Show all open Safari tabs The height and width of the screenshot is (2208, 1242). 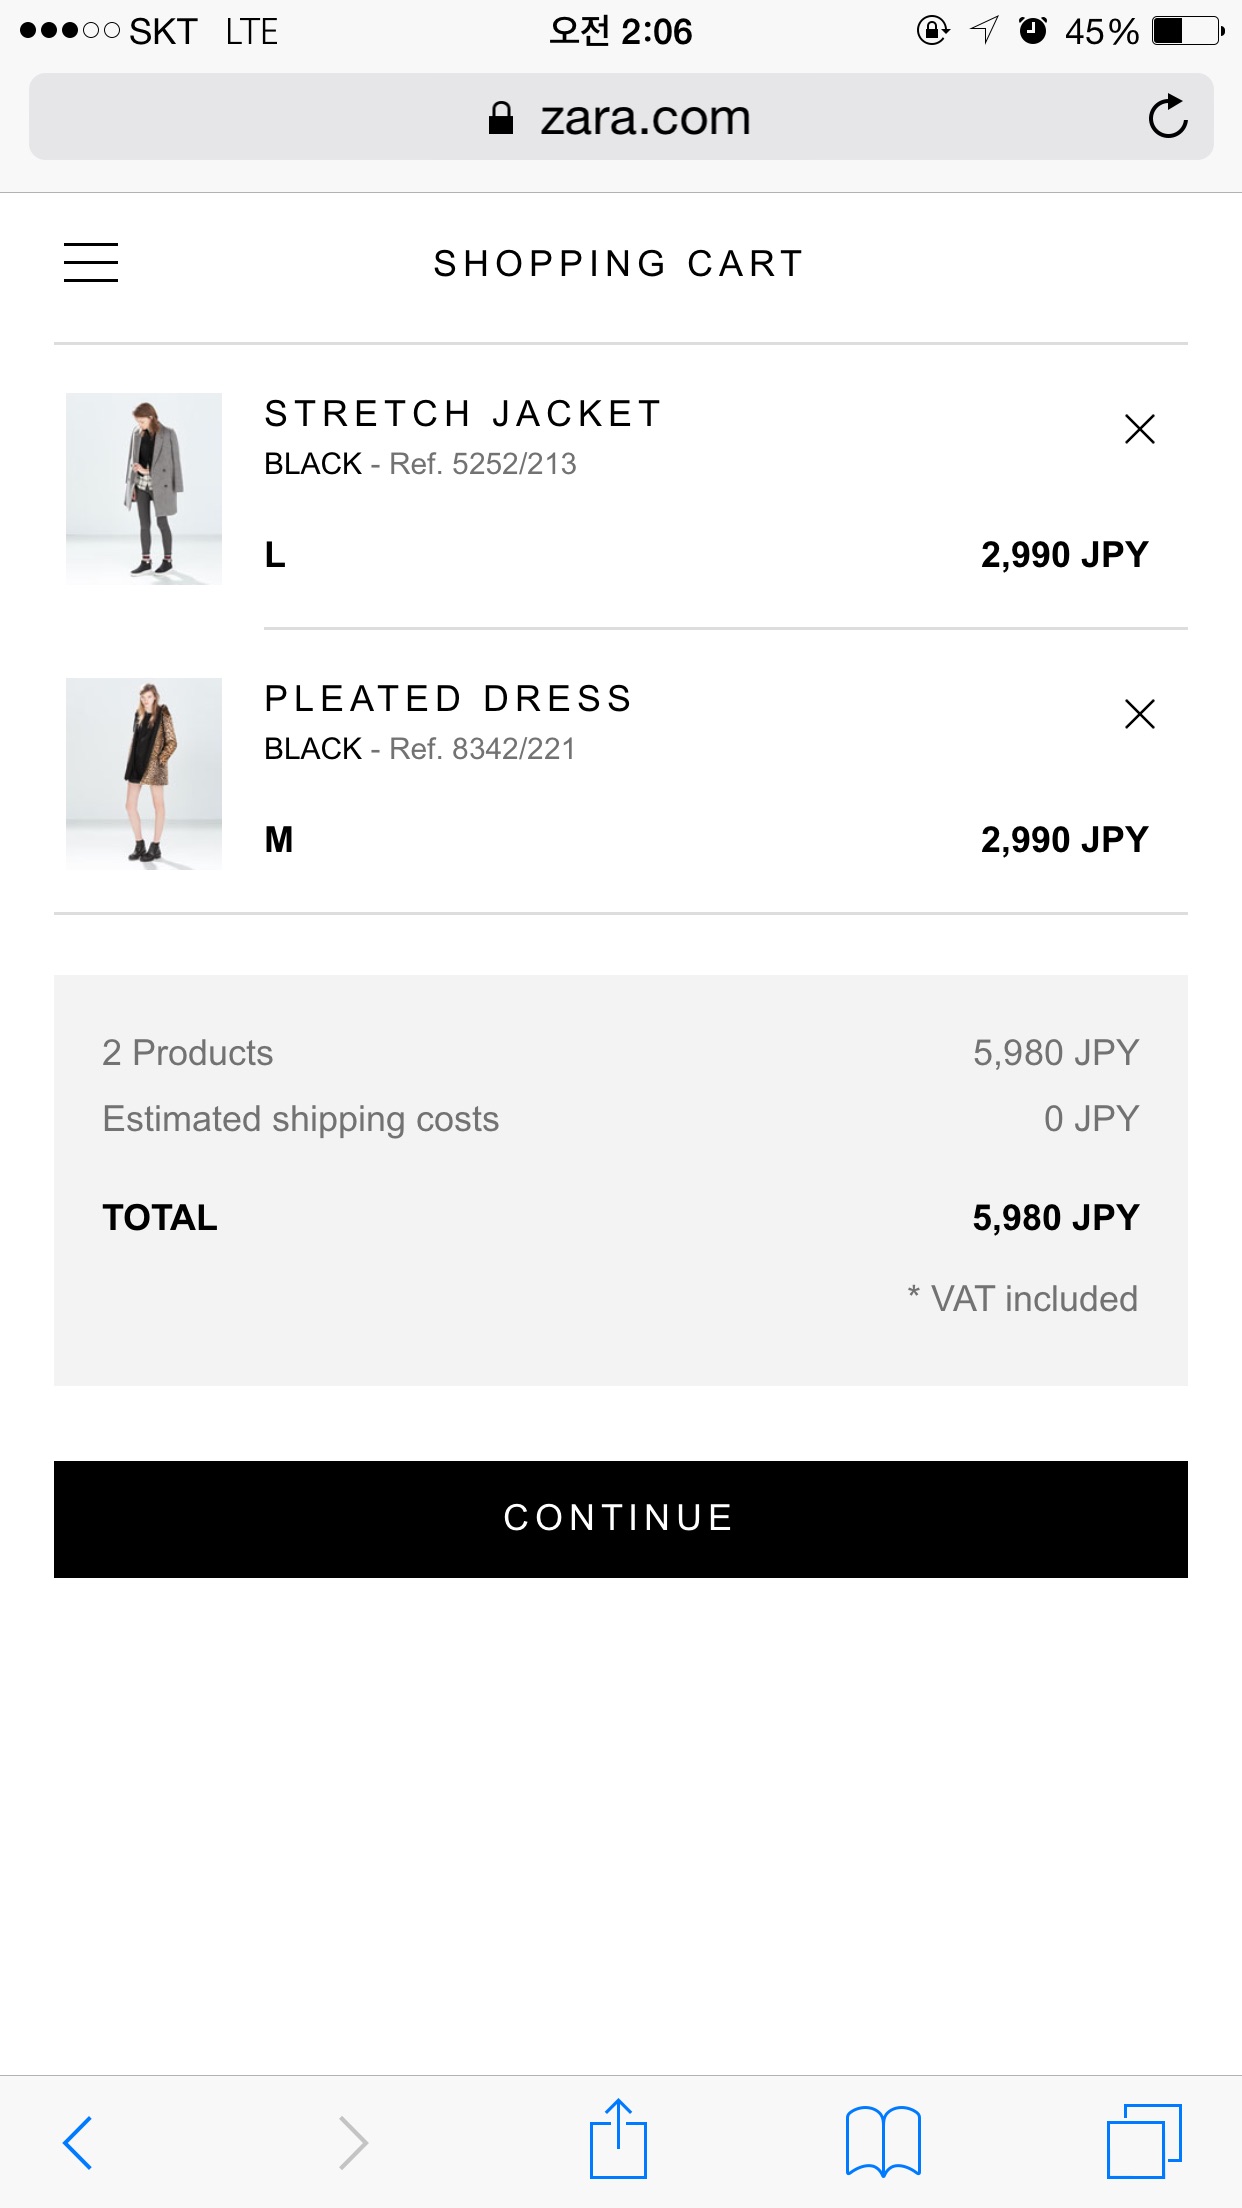(x=1144, y=2142)
